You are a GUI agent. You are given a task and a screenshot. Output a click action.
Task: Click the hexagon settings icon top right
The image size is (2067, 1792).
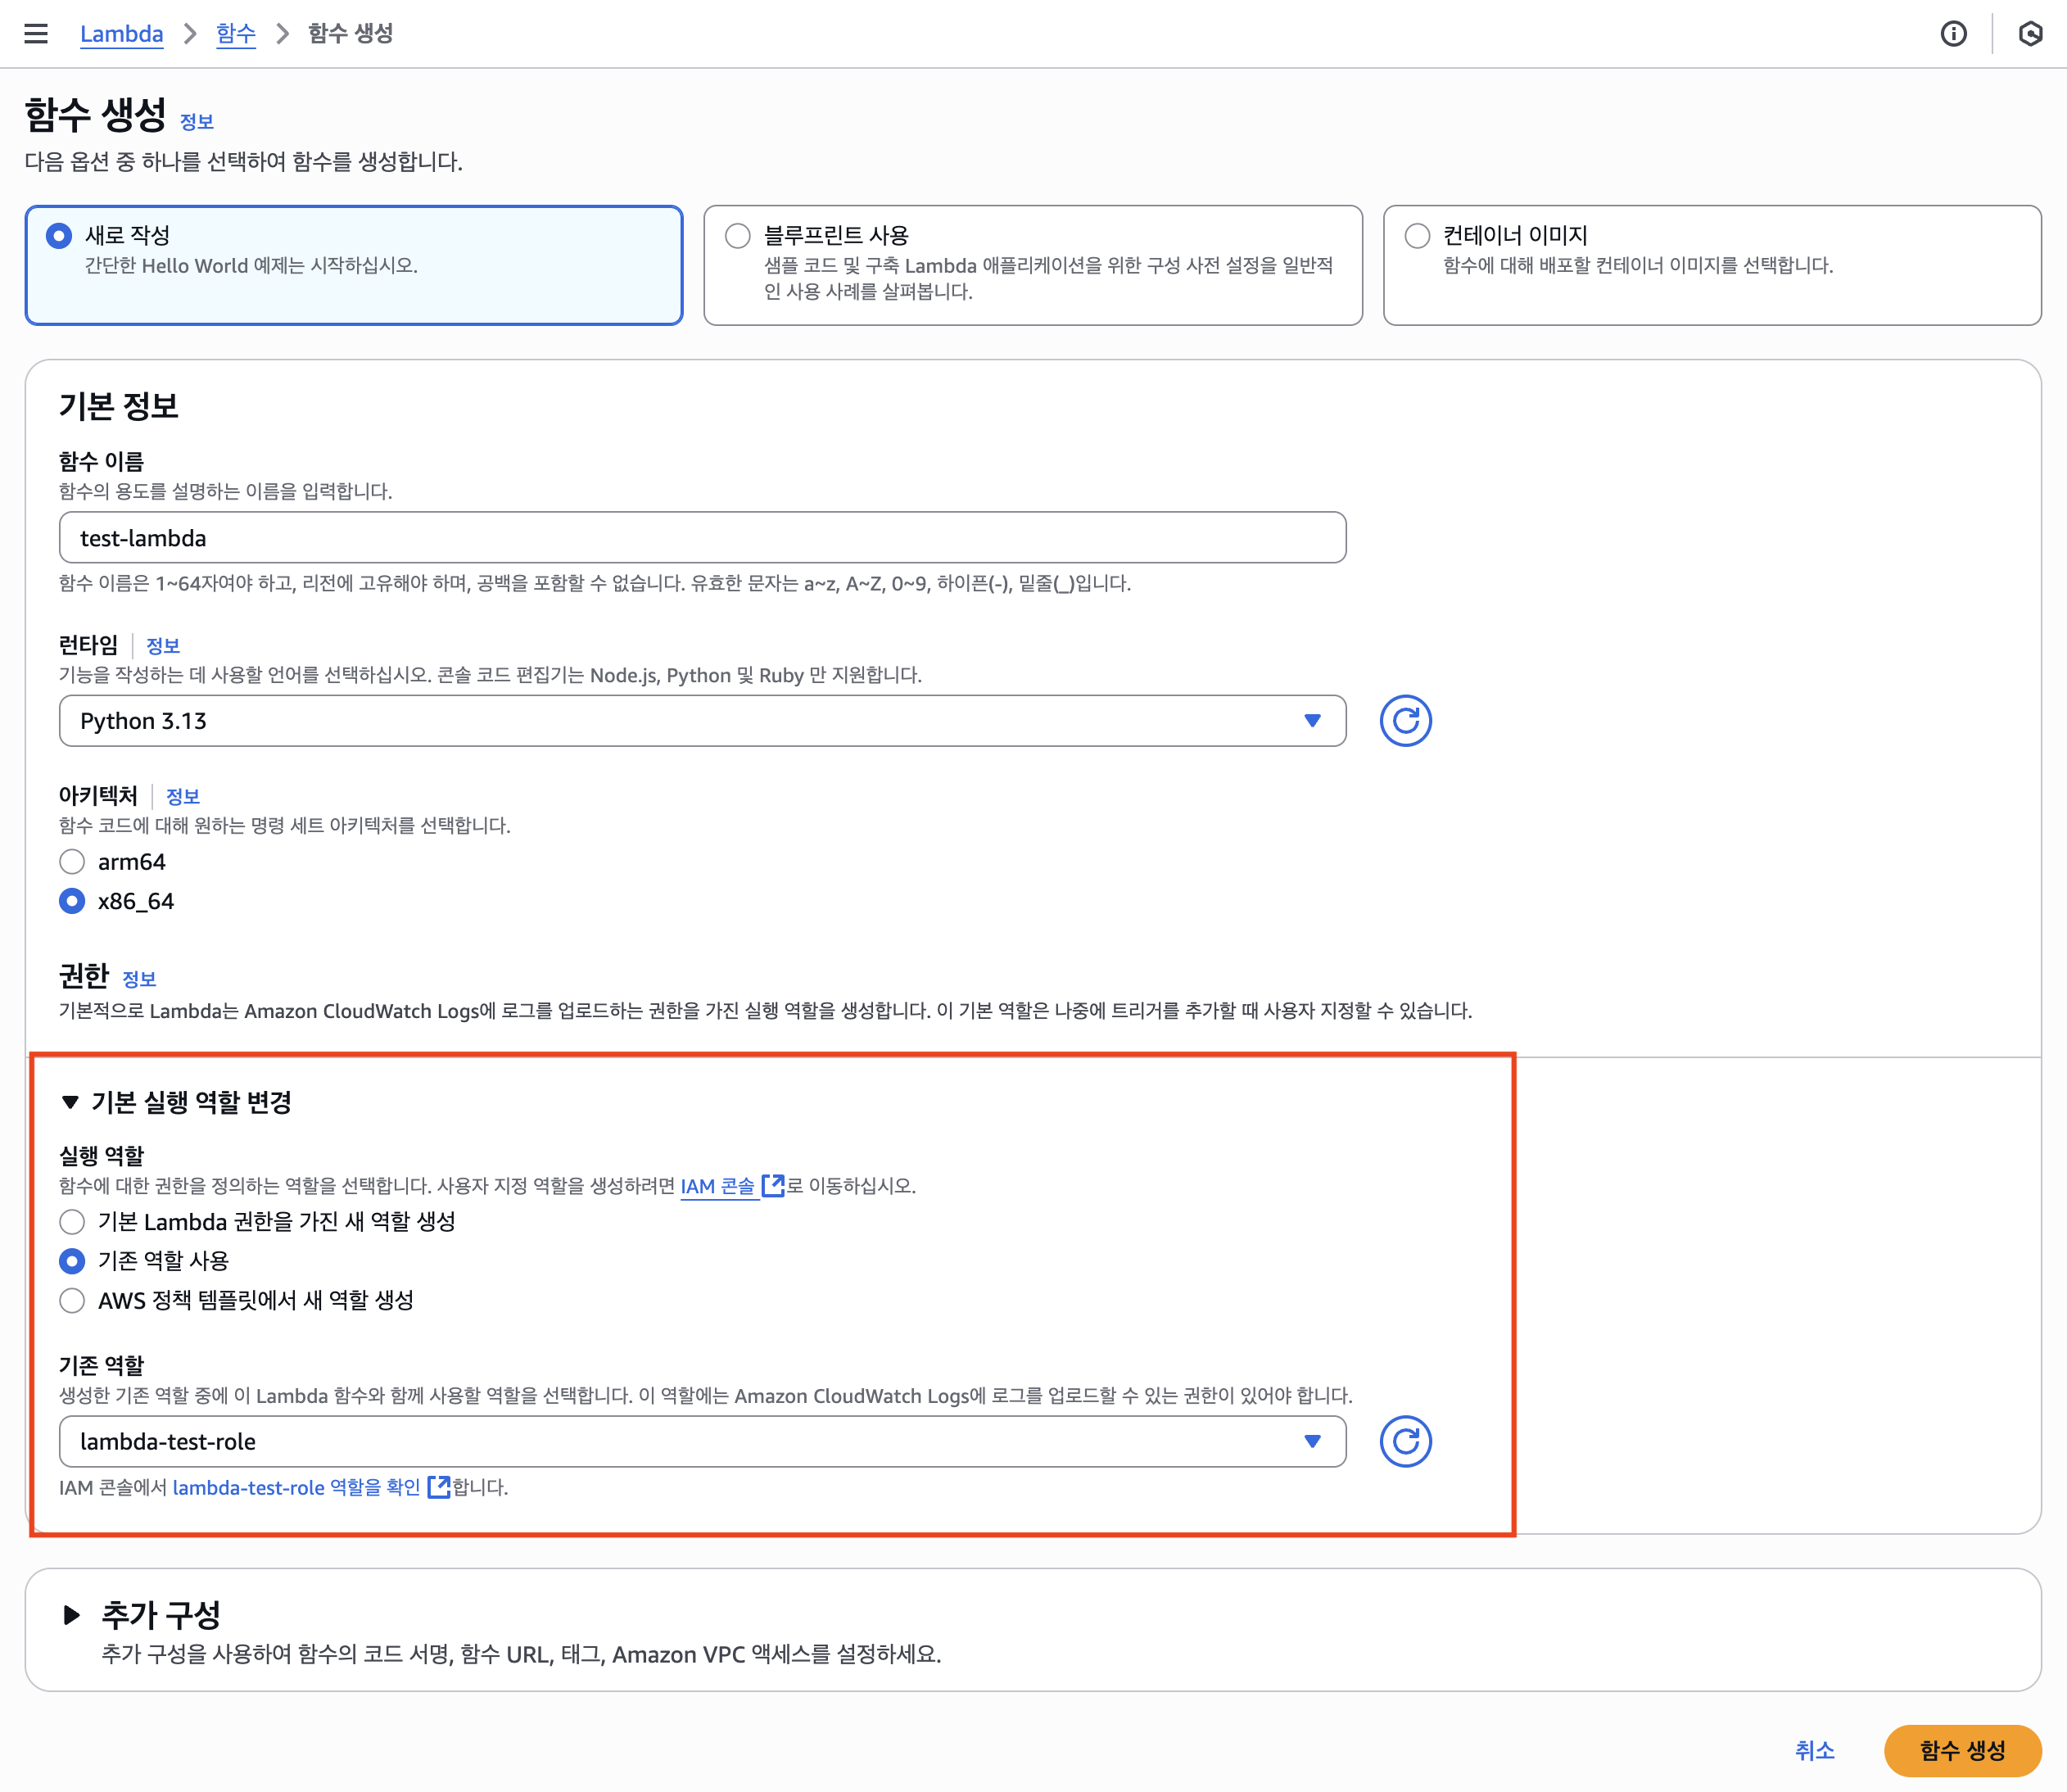pyautogui.click(x=2030, y=34)
